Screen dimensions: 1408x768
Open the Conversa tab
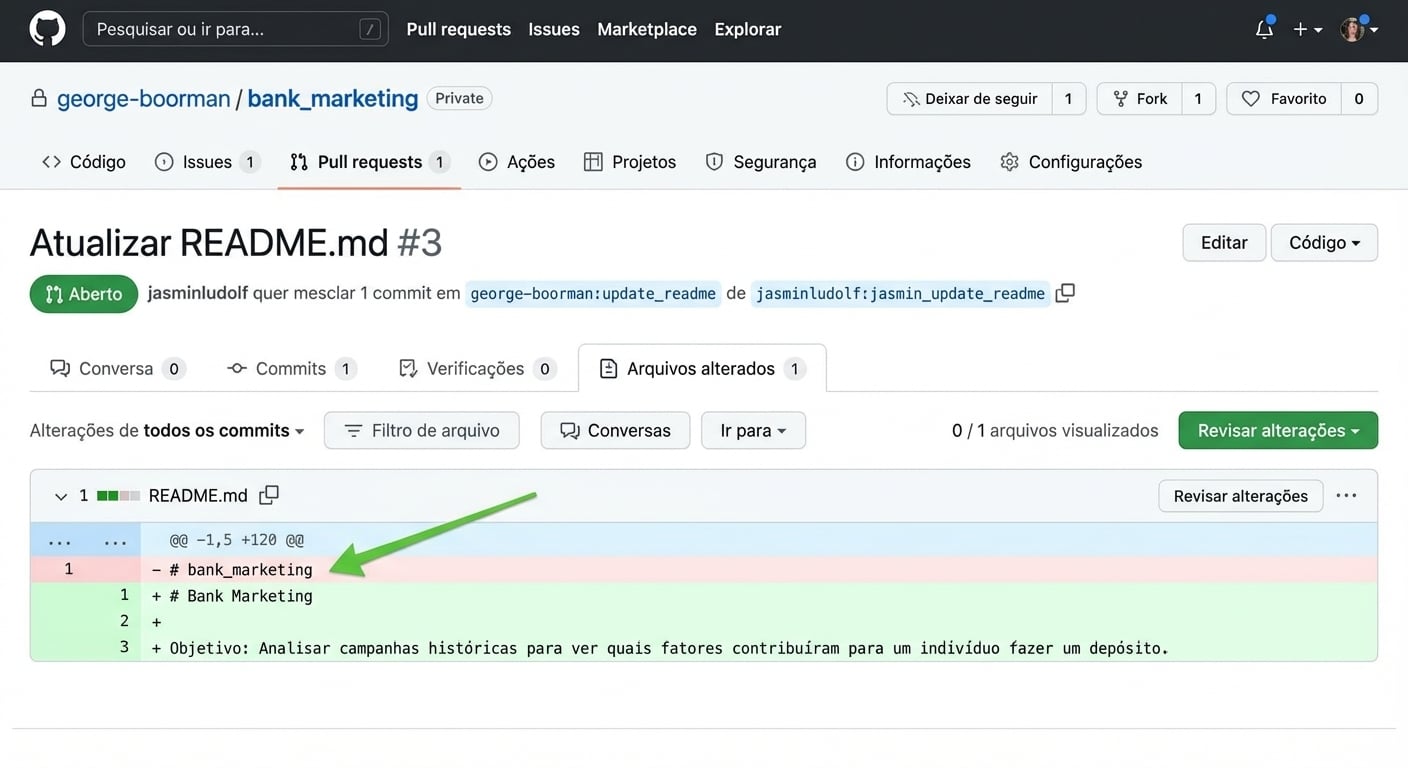point(117,369)
